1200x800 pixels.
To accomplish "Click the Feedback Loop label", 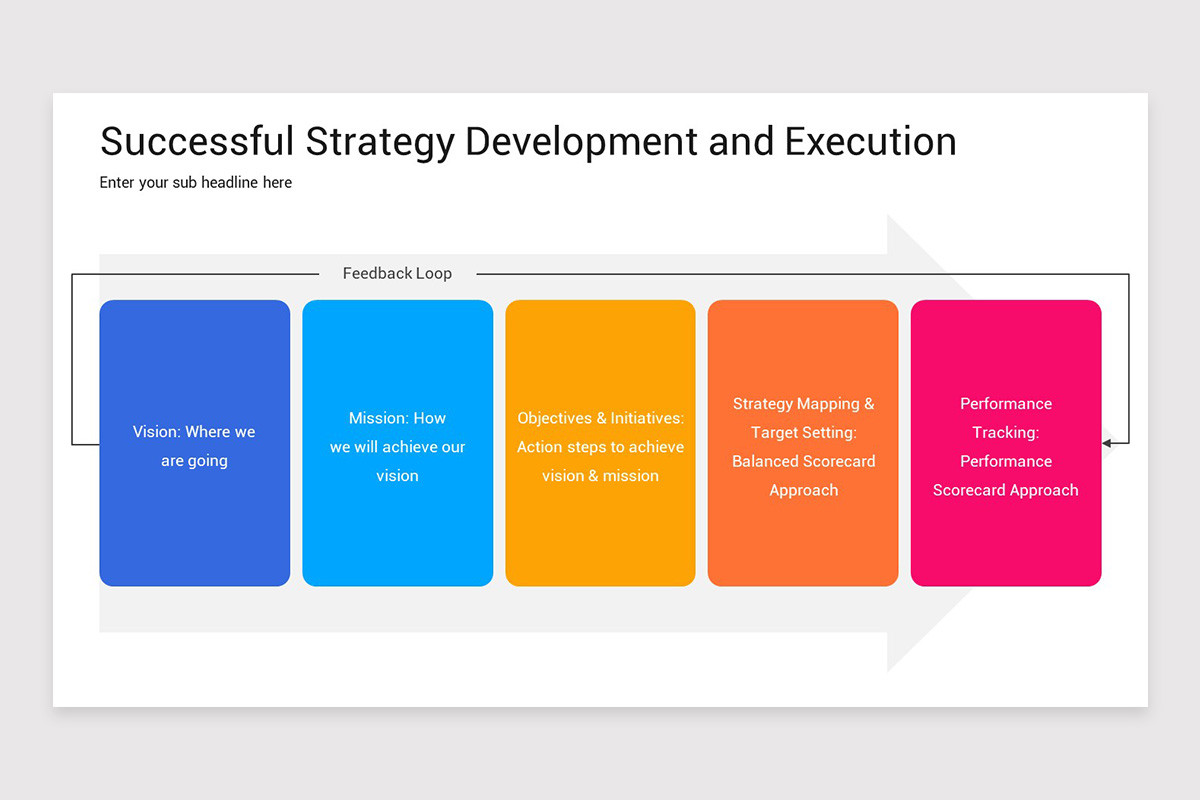I will tap(397, 272).
